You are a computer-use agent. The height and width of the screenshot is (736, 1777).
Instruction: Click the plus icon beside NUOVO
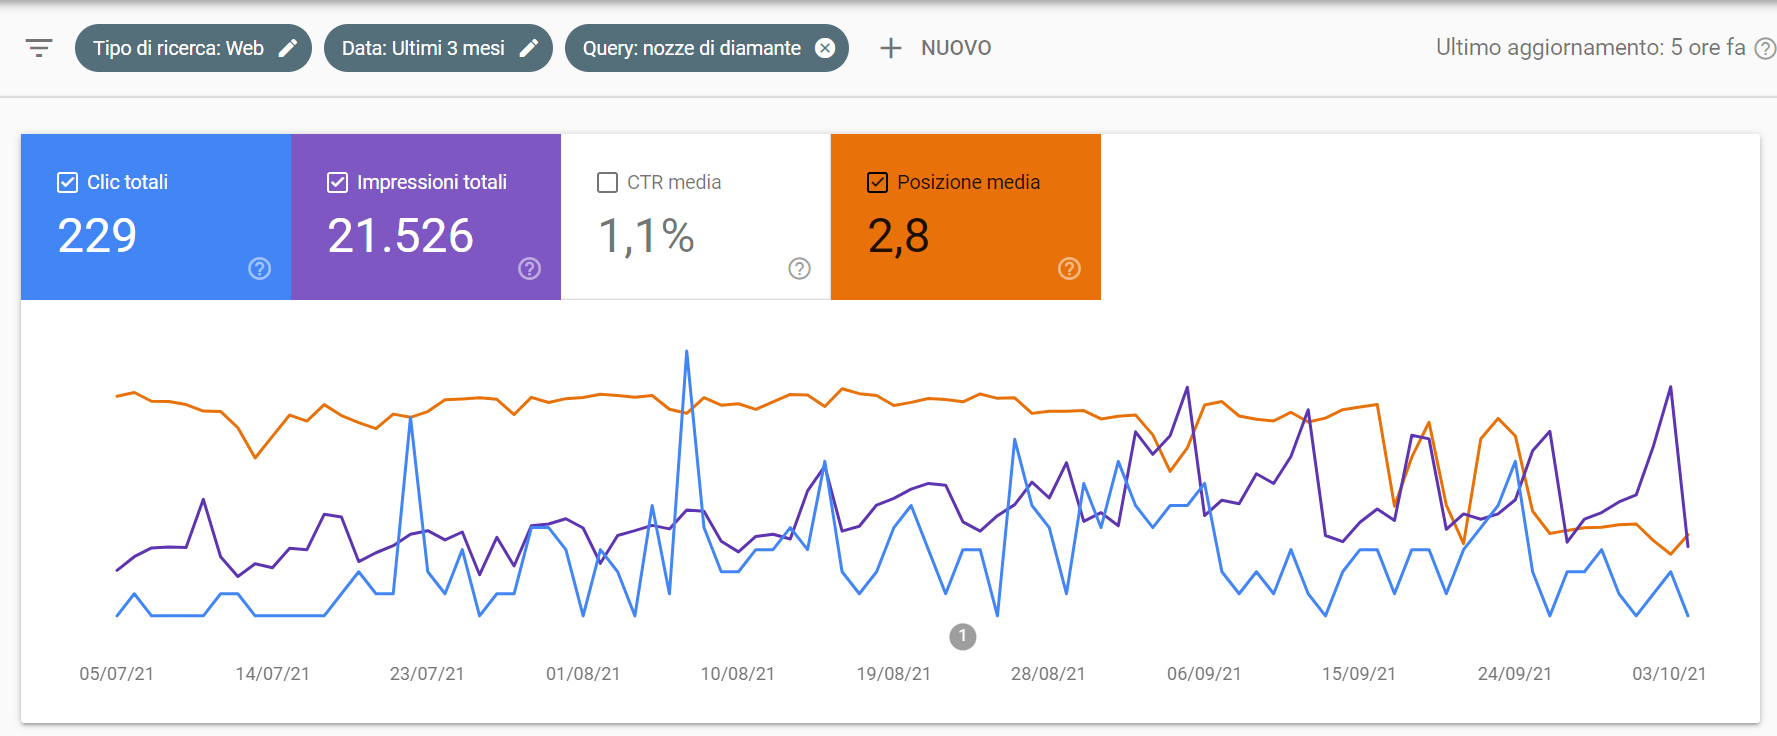click(891, 48)
